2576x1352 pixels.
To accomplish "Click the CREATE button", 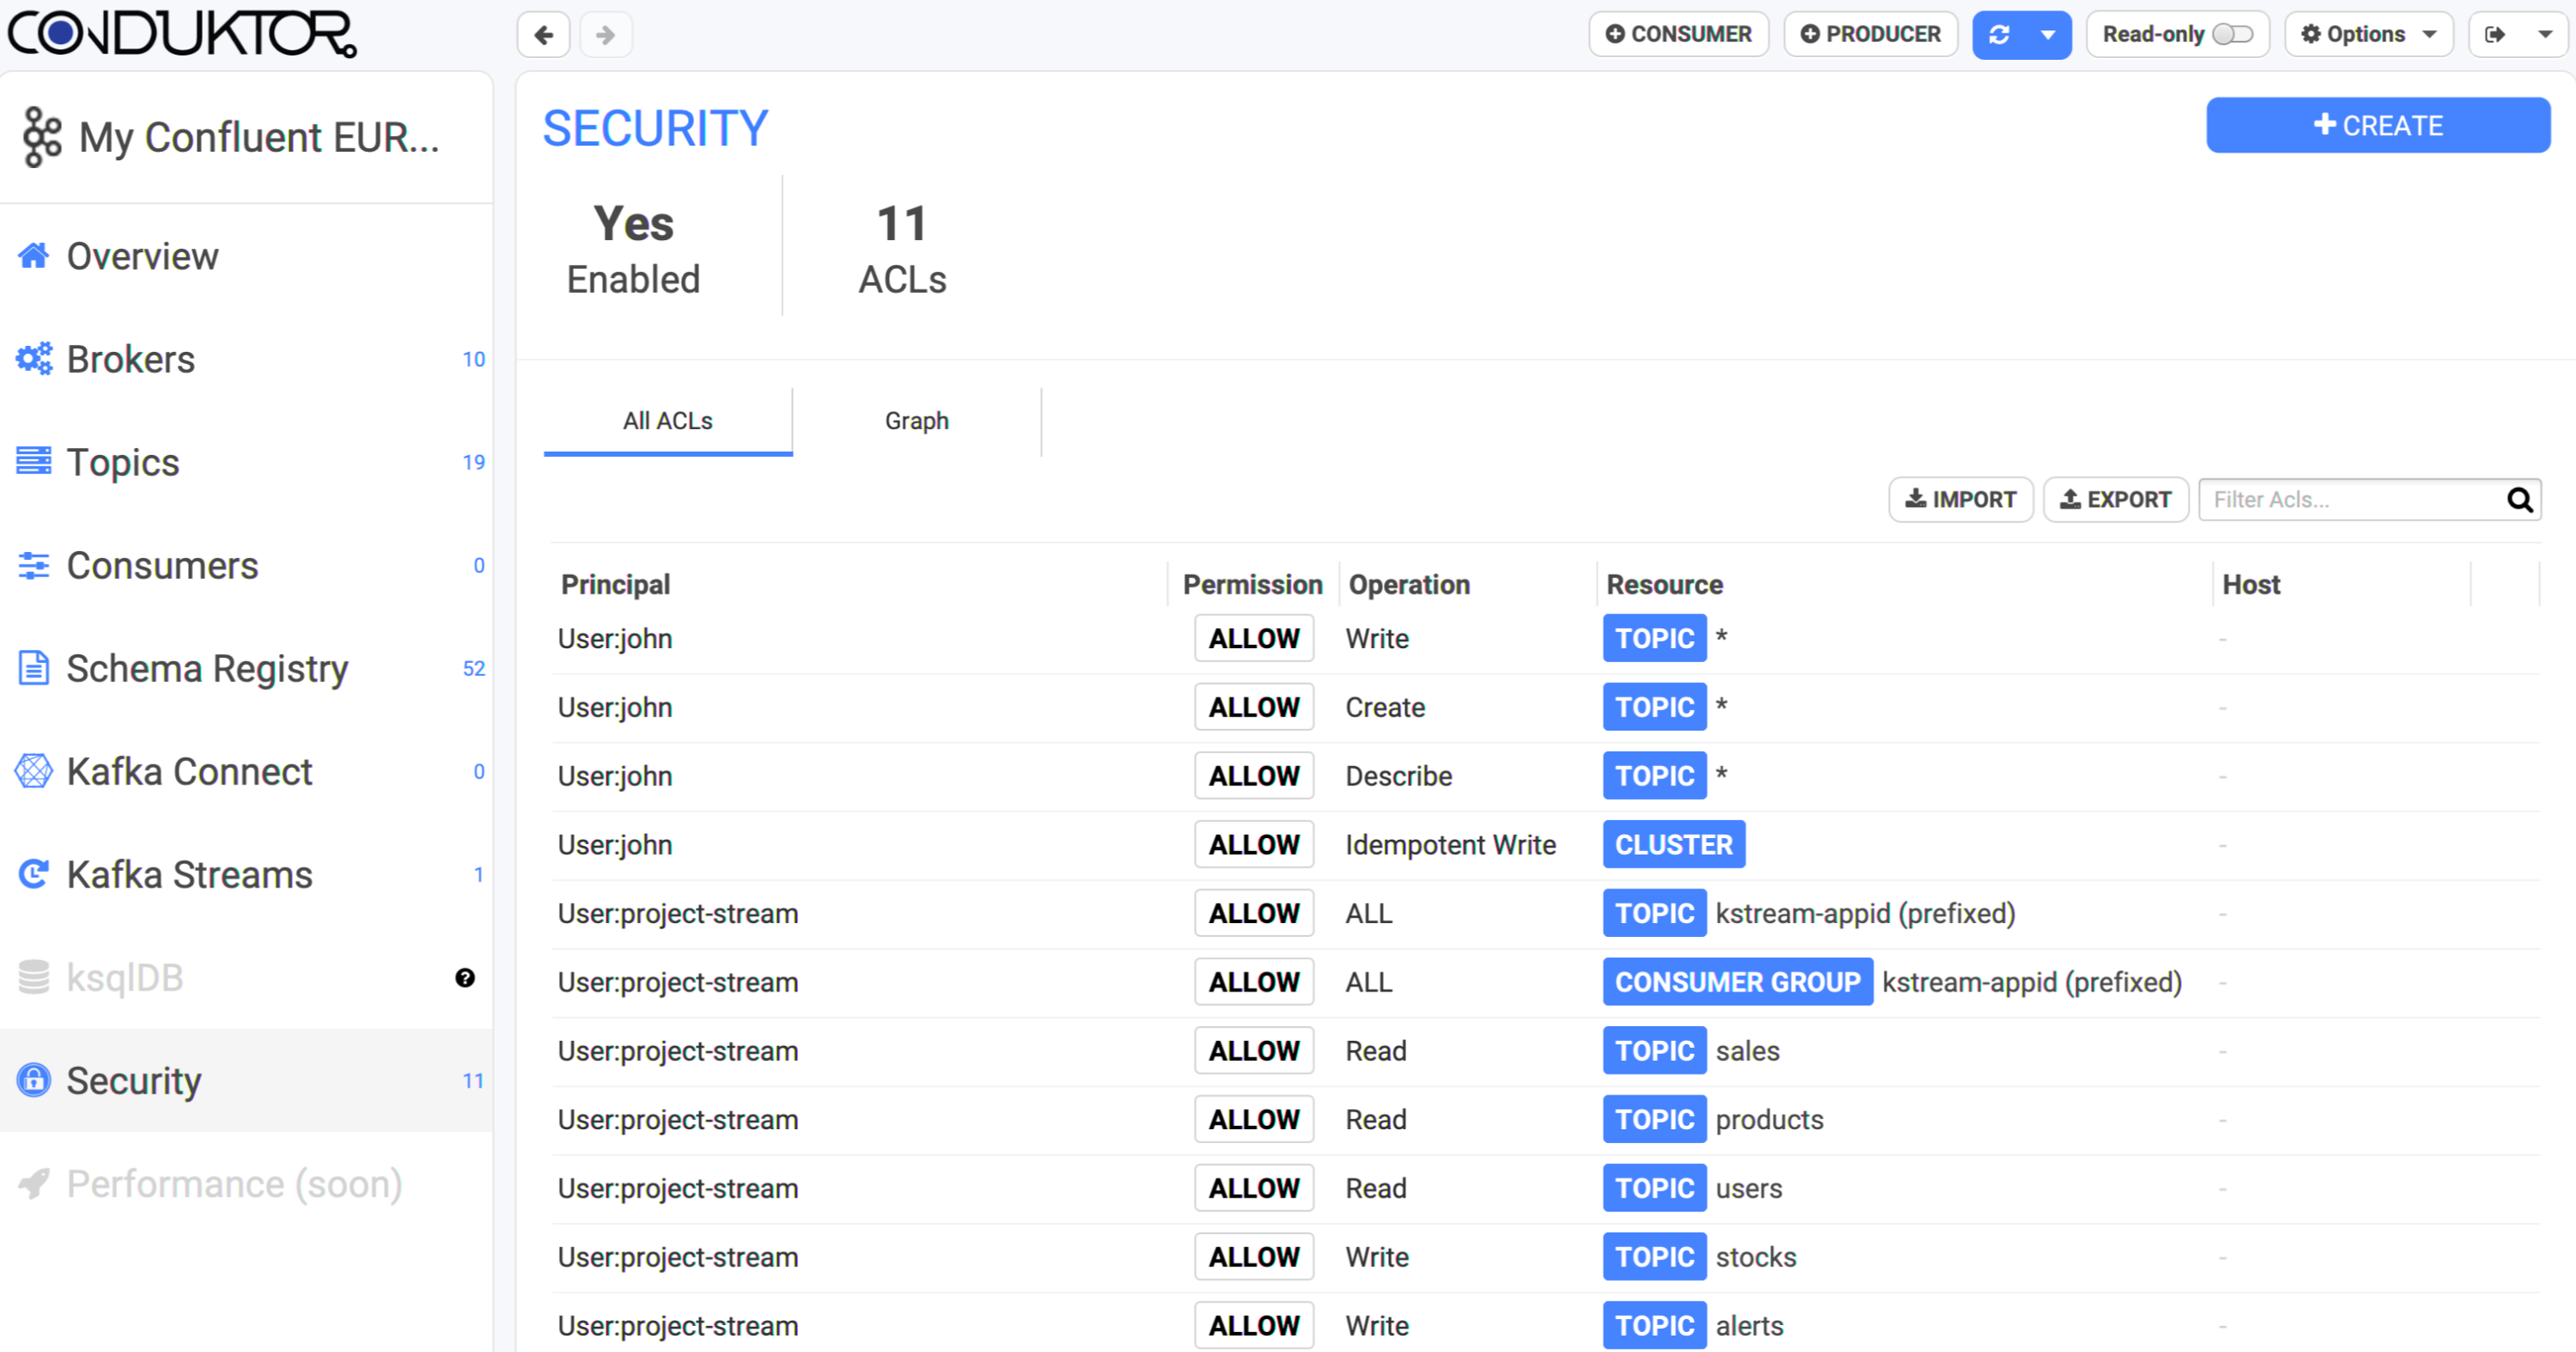I will (x=2377, y=126).
